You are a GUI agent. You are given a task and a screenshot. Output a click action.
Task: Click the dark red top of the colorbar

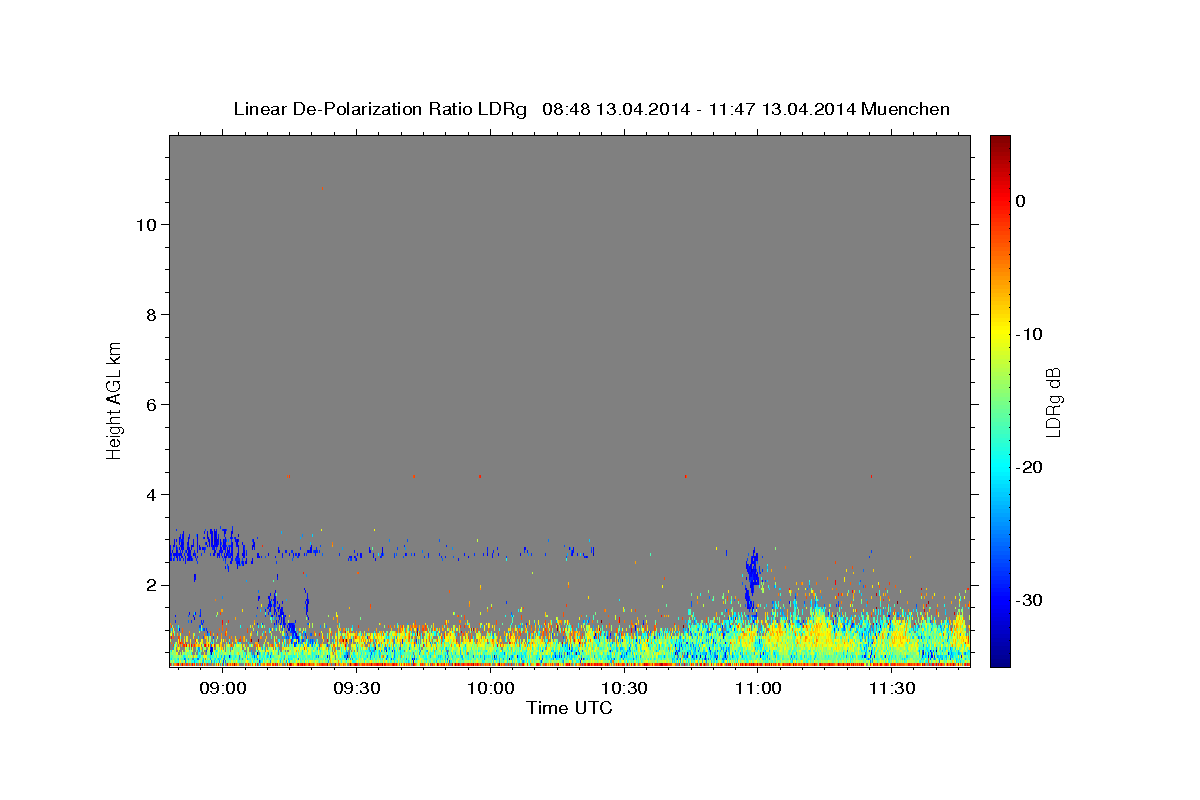(x=1000, y=145)
